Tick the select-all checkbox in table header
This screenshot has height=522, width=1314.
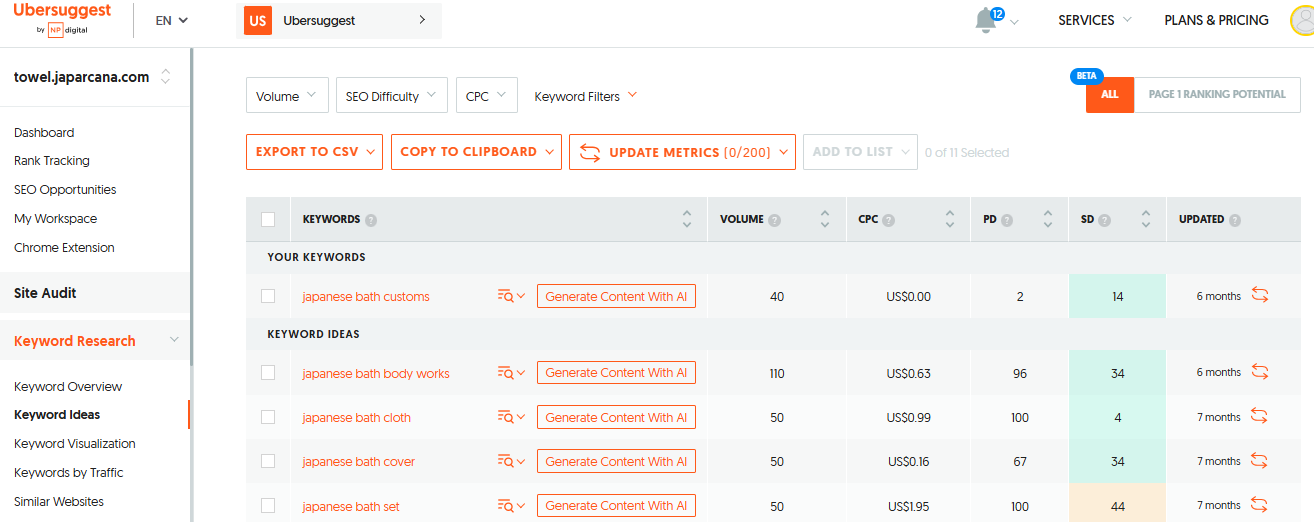point(268,219)
